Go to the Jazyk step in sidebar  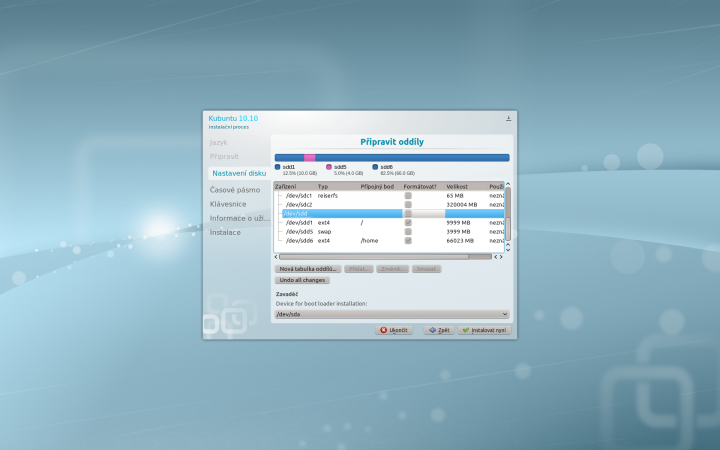tap(219, 143)
